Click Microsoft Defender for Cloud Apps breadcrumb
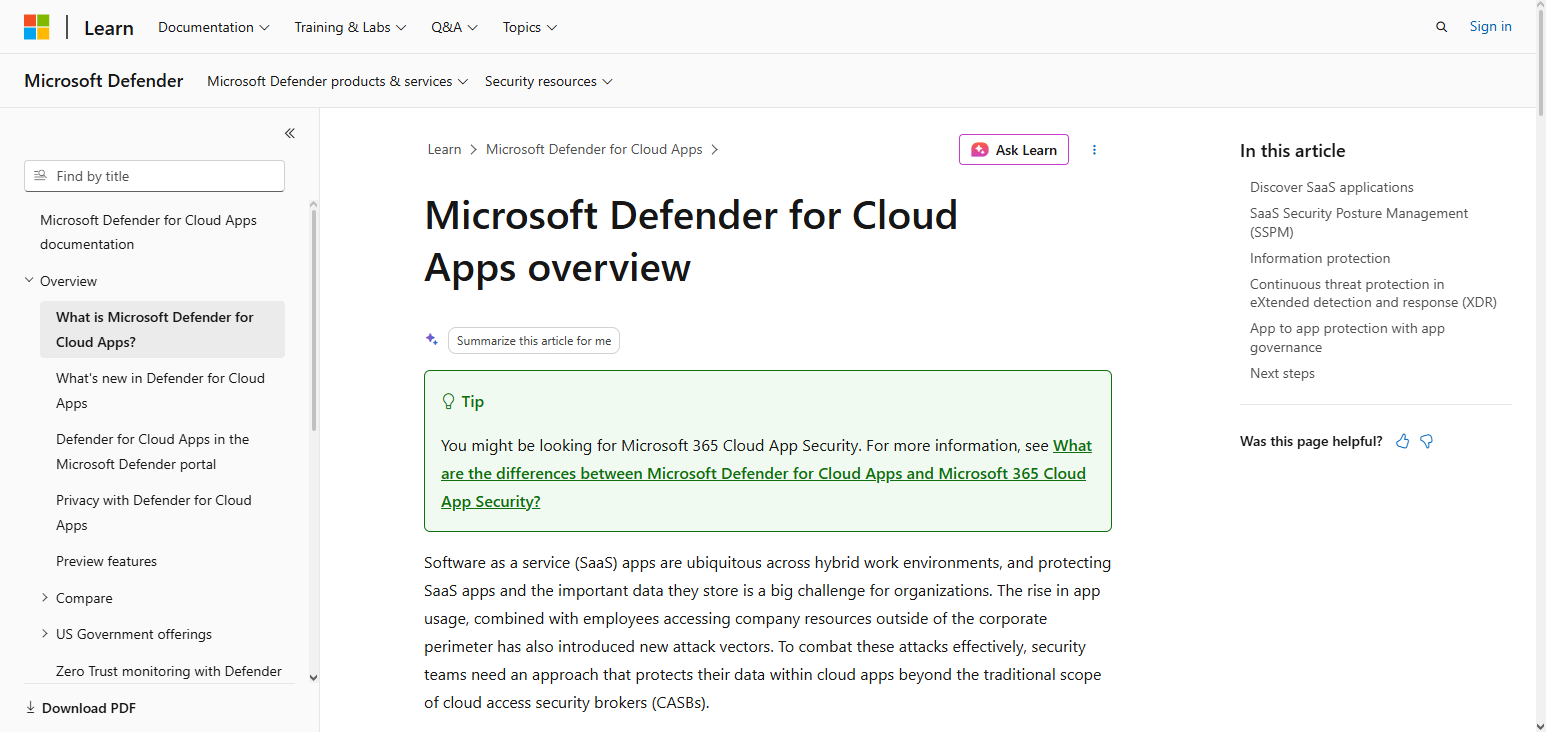Viewport: 1546px width, 732px height. [x=594, y=149]
